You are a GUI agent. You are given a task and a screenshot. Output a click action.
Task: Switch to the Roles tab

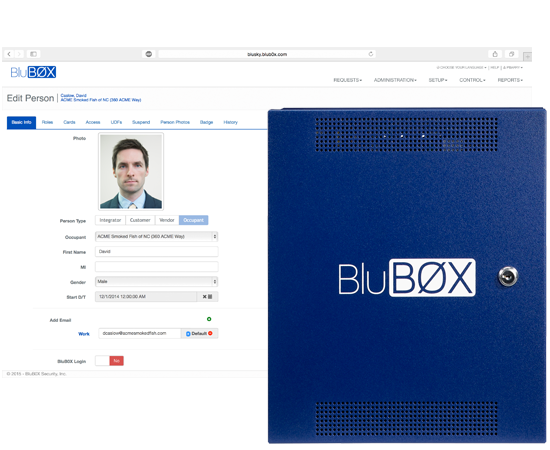[47, 122]
